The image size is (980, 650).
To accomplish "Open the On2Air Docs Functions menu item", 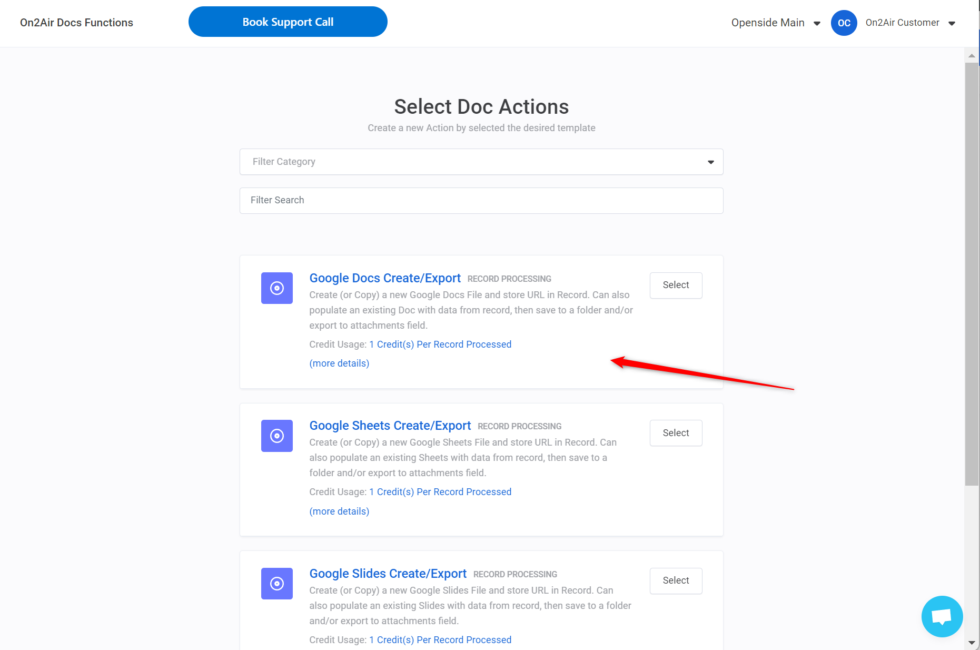I will click(76, 21).
